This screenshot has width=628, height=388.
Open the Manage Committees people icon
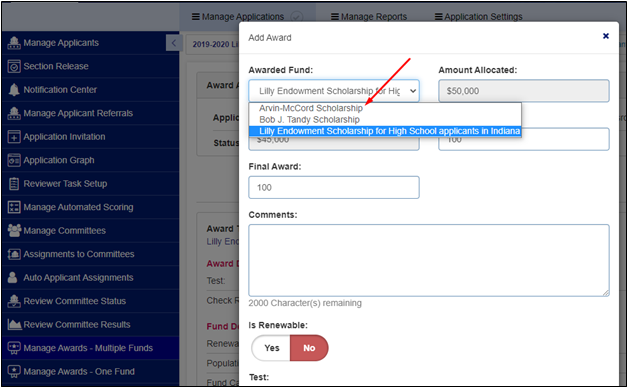coord(14,231)
